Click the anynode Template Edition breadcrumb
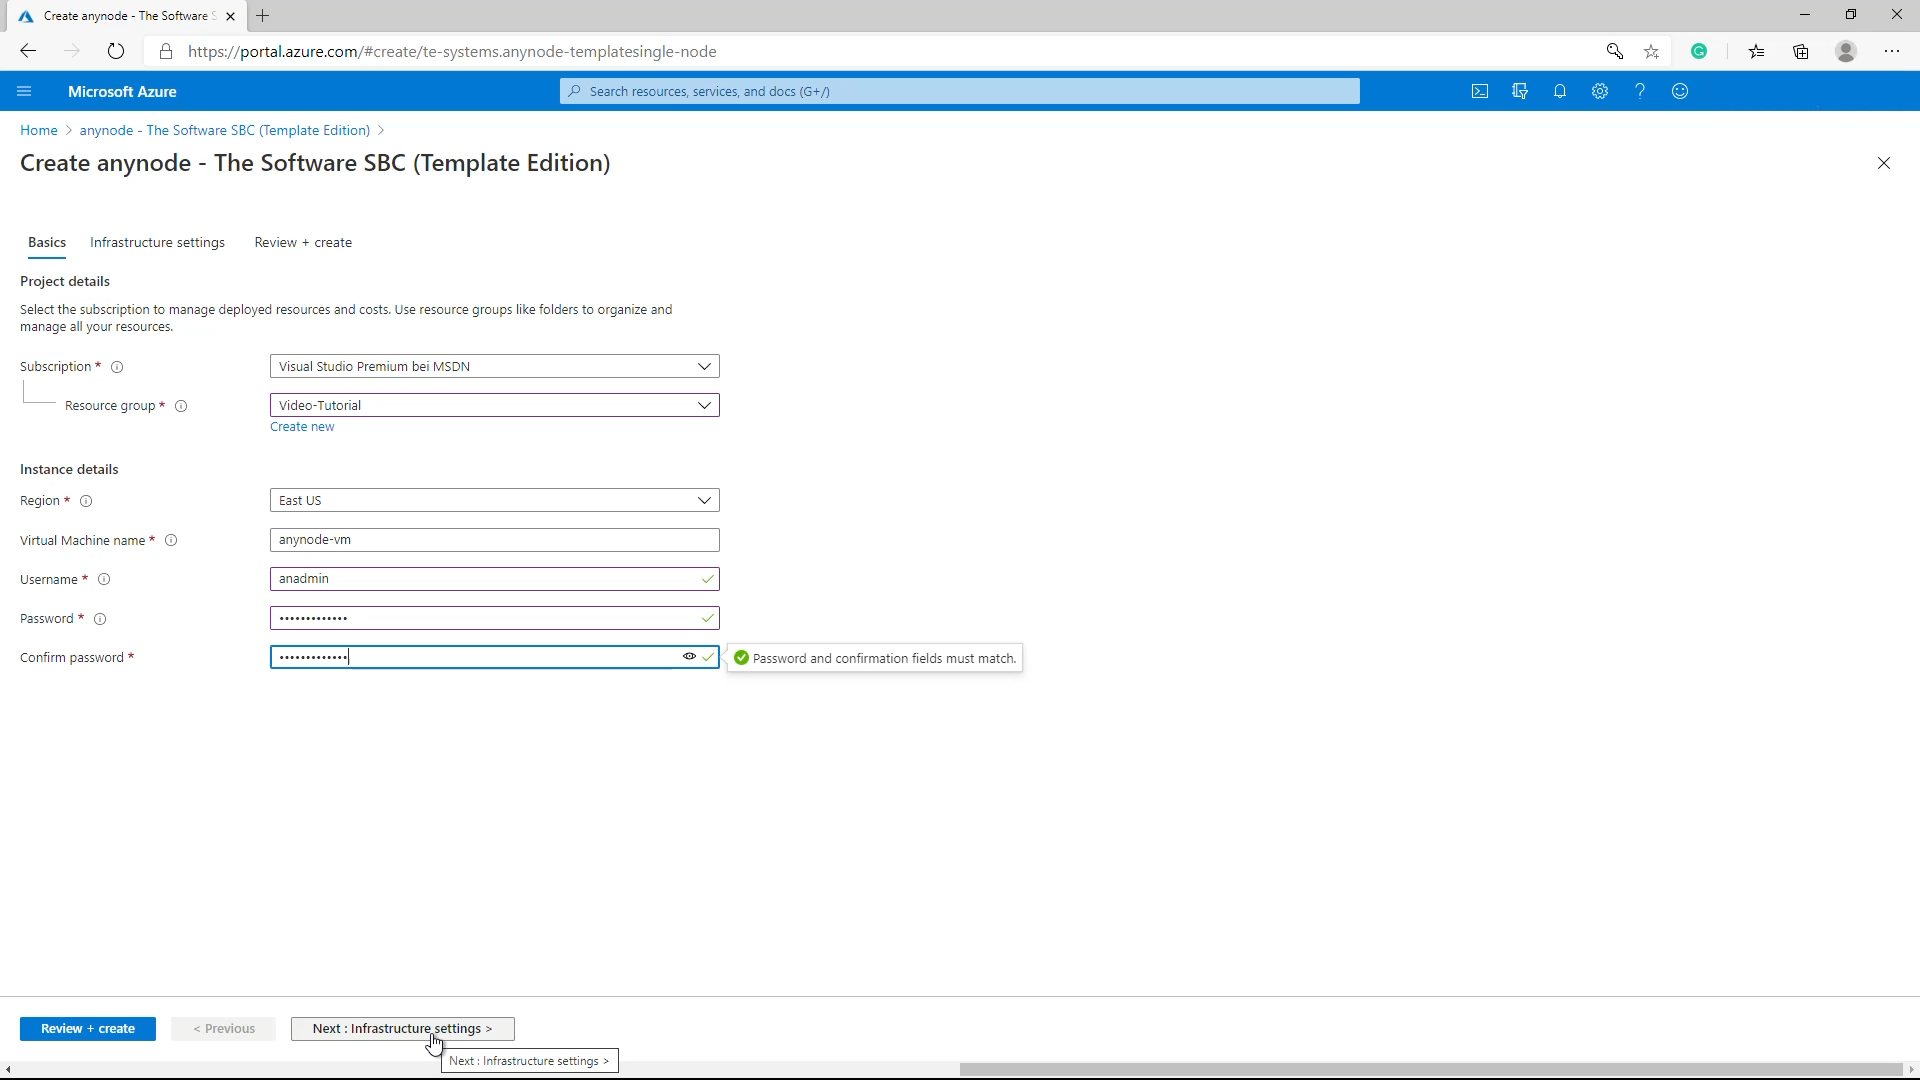This screenshot has width=1920, height=1080. click(x=225, y=131)
